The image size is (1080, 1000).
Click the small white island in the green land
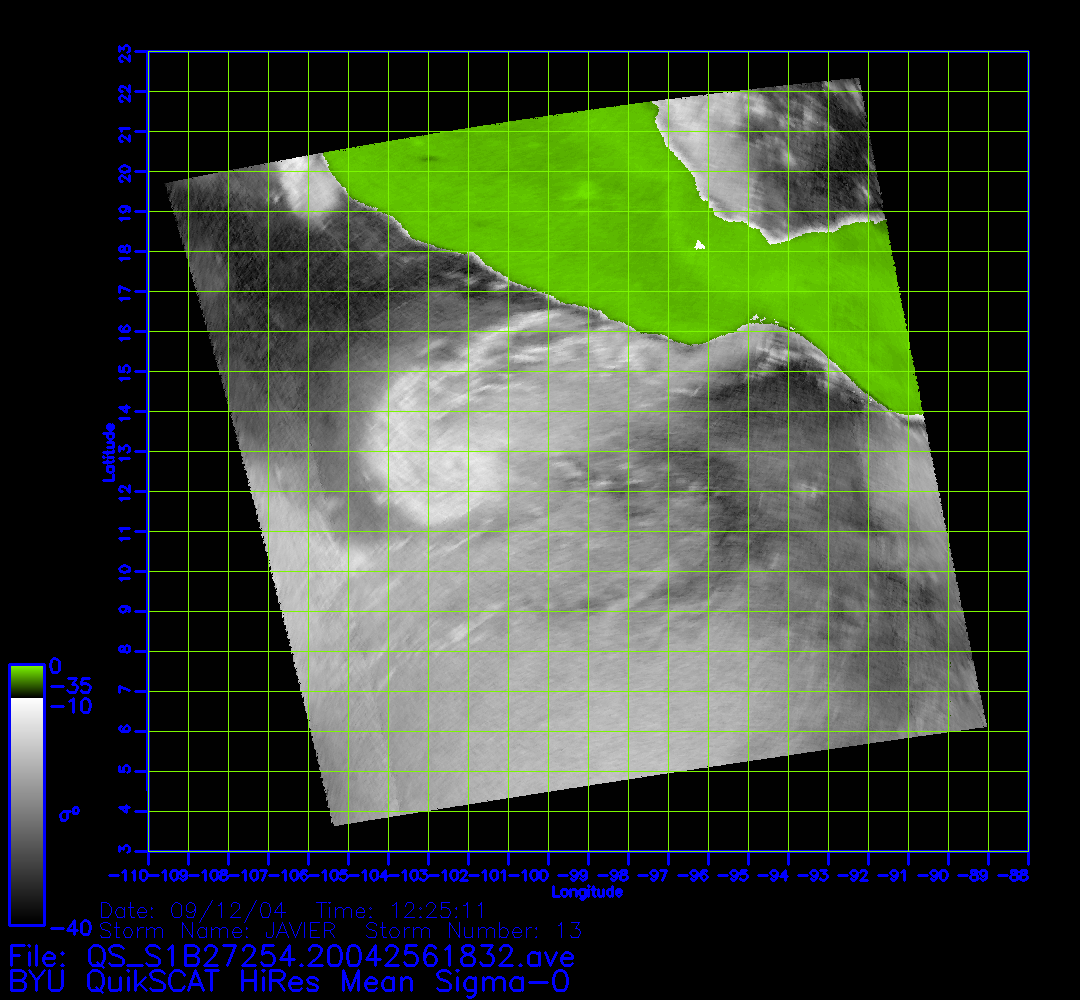click(x=699, y=244)
